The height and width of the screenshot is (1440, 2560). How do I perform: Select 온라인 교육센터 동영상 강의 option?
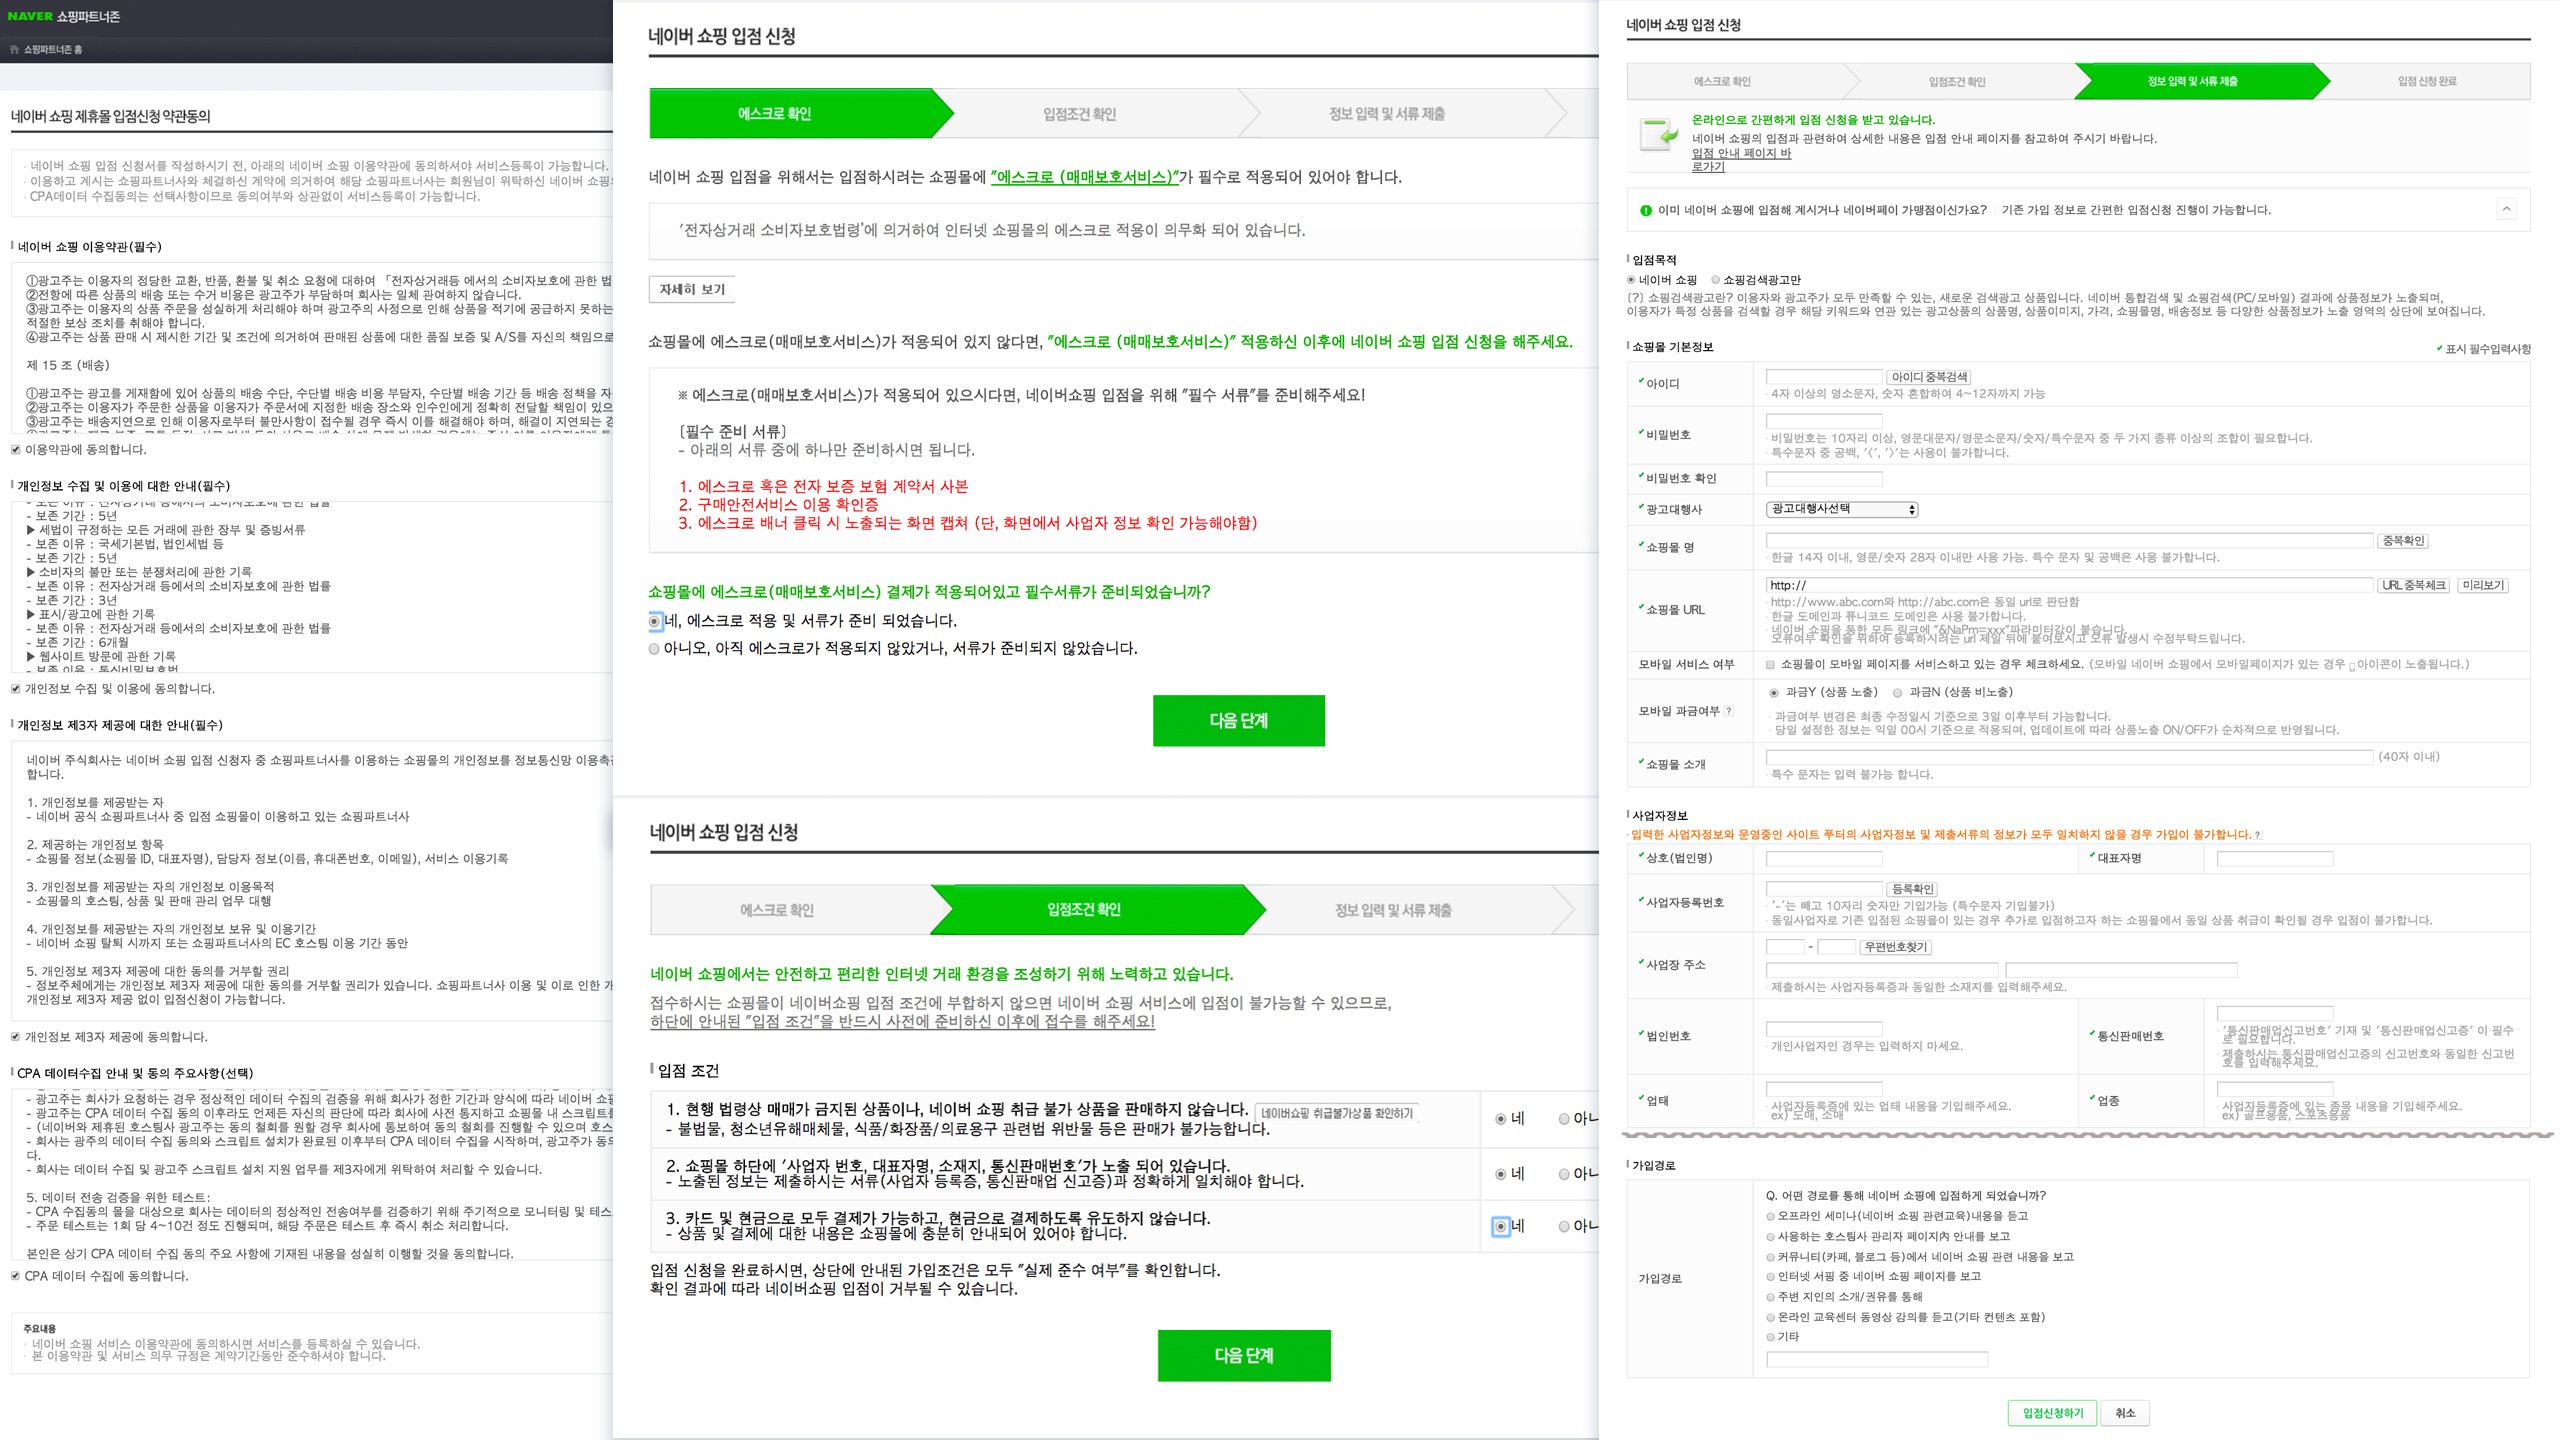pos(1770,1317)
